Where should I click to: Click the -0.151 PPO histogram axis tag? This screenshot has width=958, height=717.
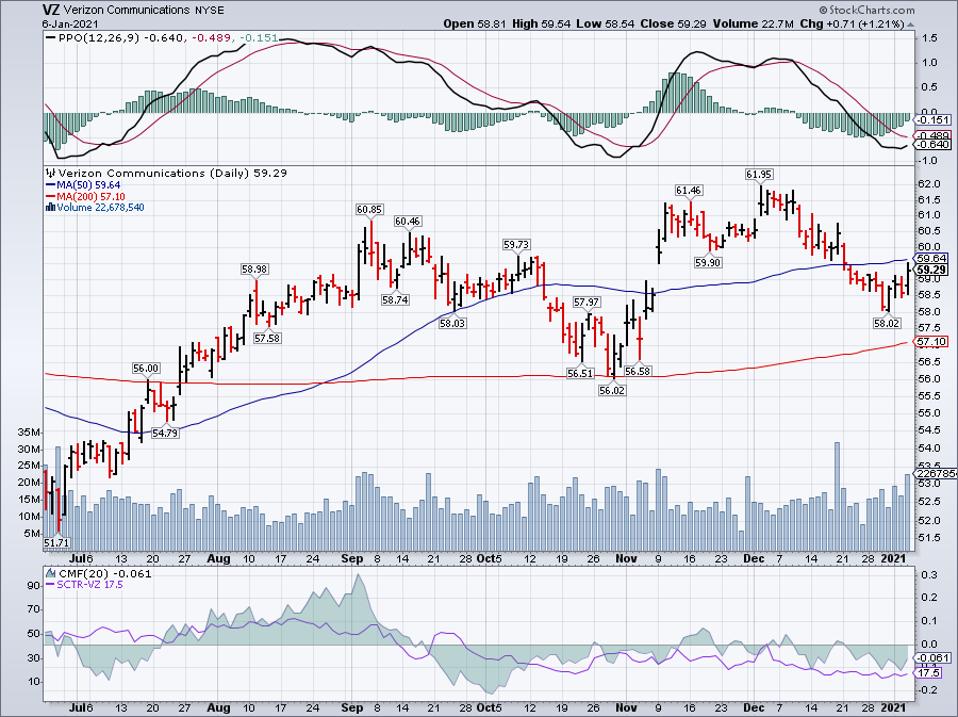933,120
